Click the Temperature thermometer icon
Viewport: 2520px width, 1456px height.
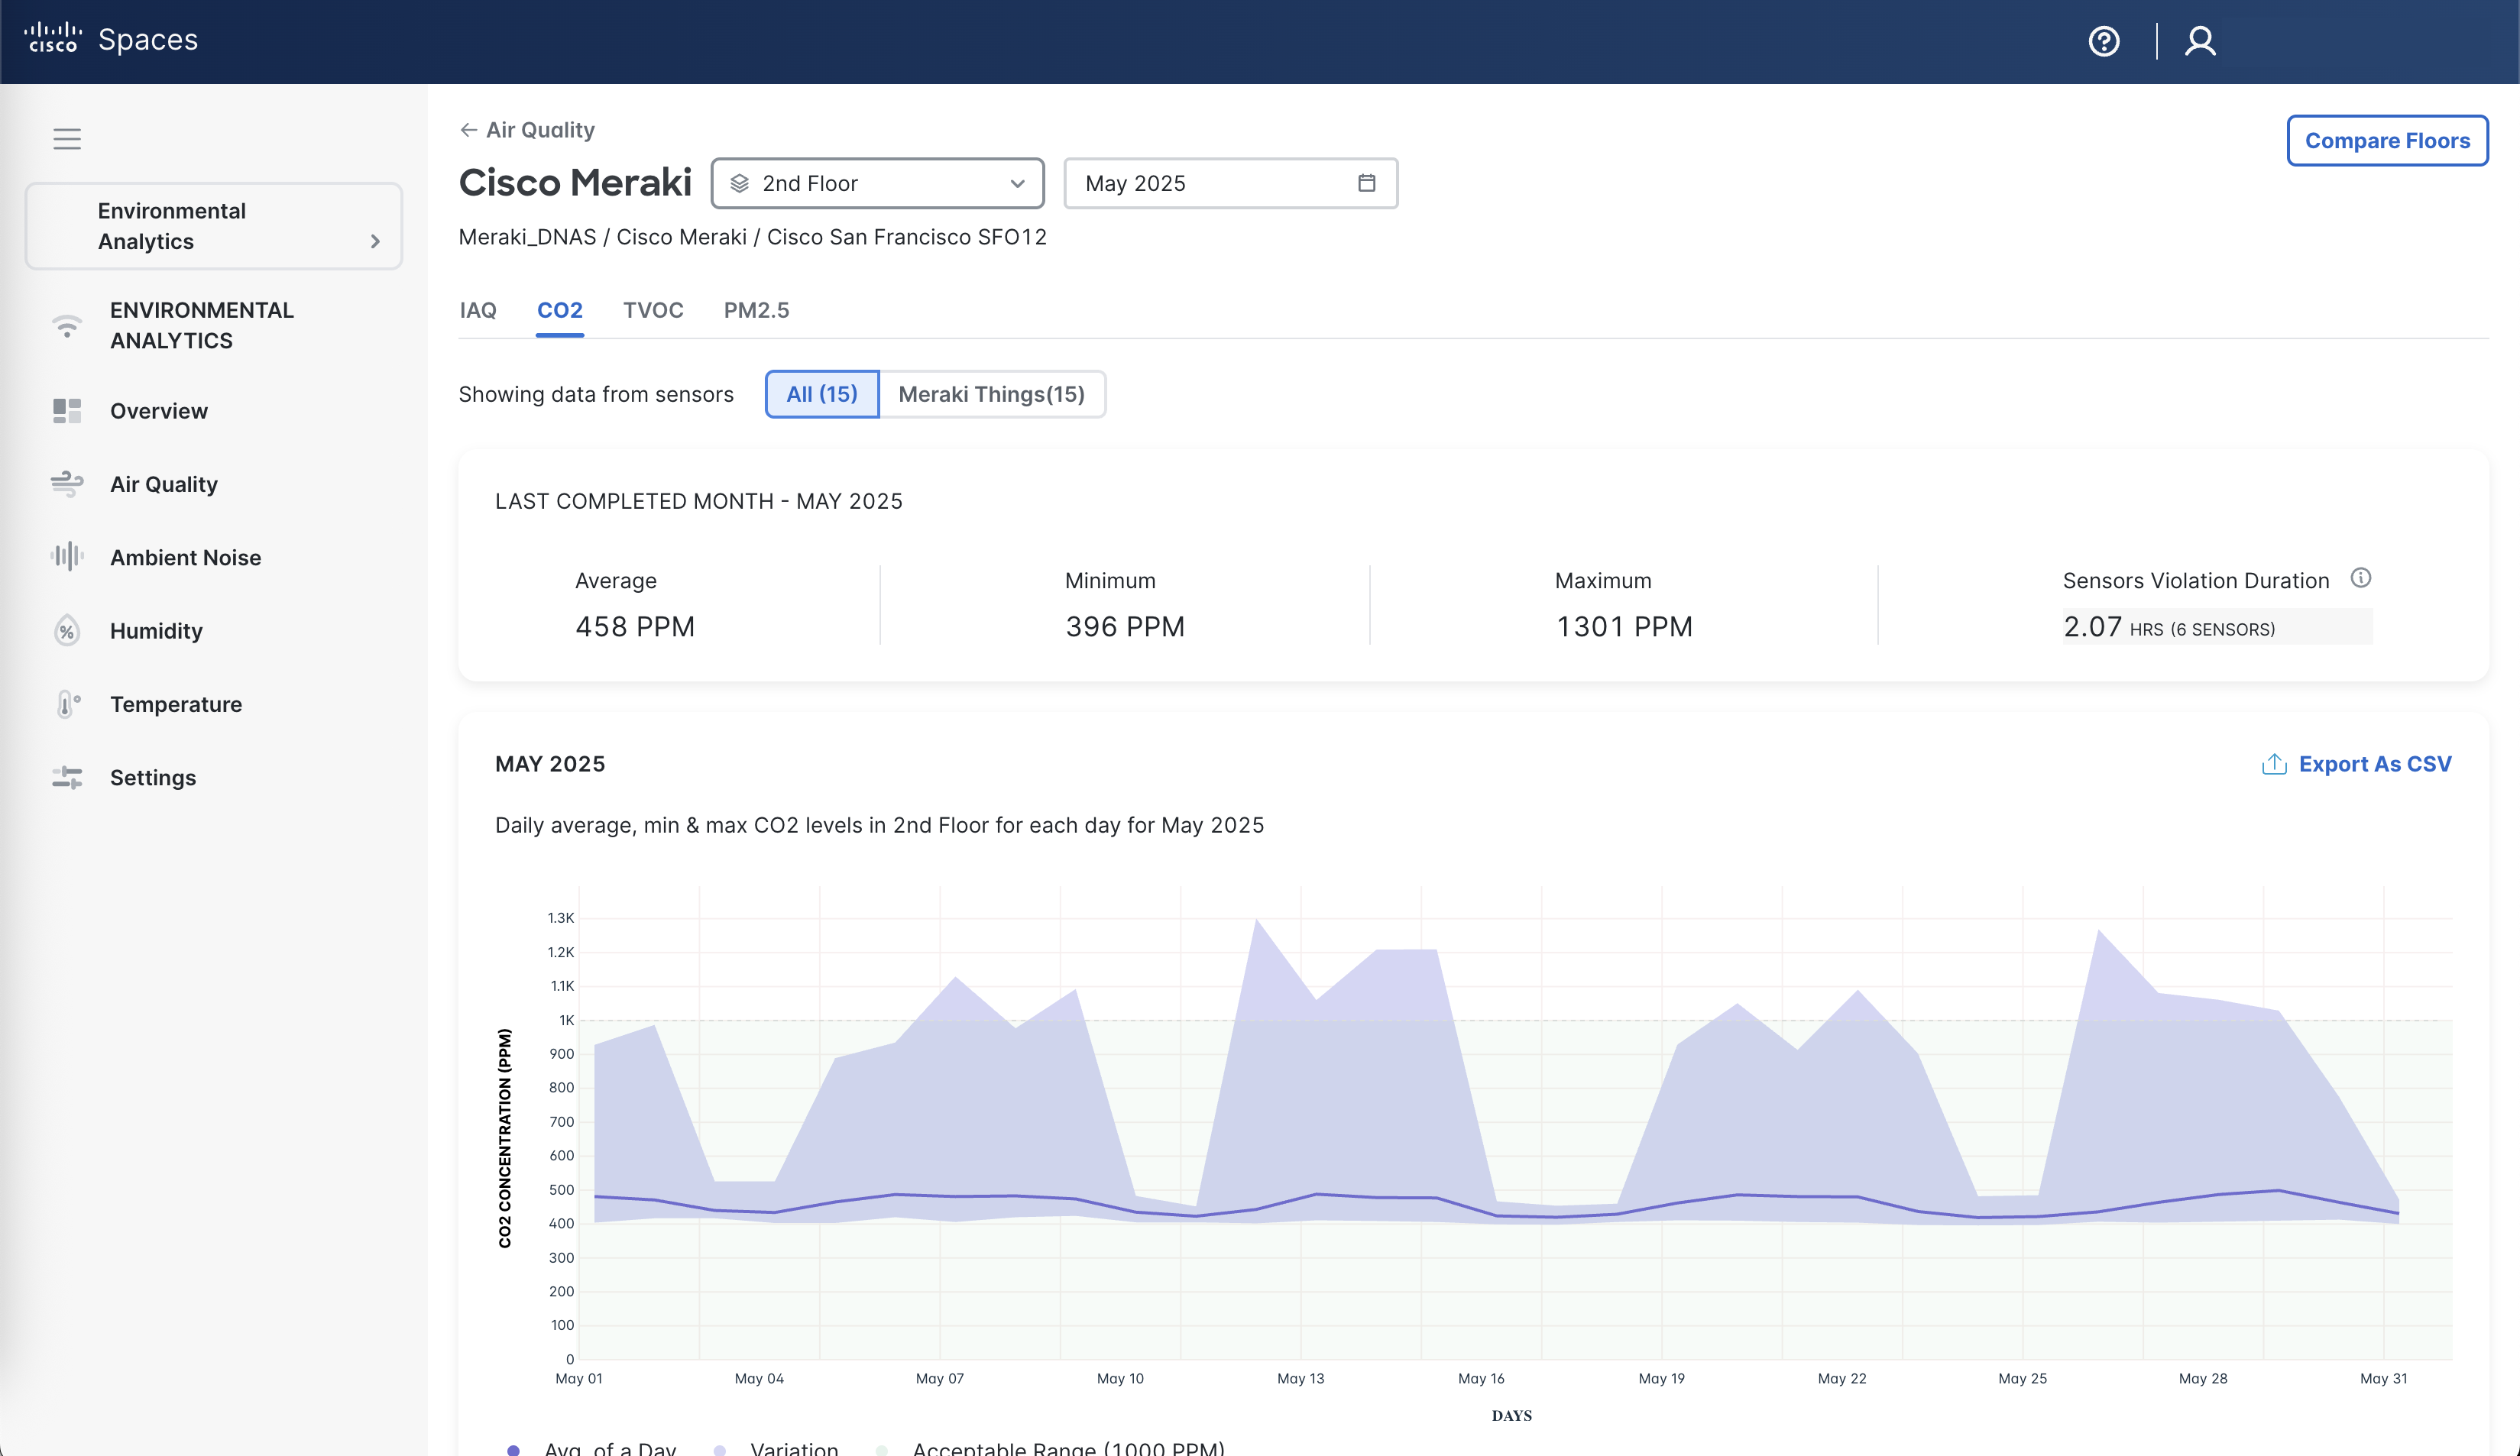(x=67, y=704)
